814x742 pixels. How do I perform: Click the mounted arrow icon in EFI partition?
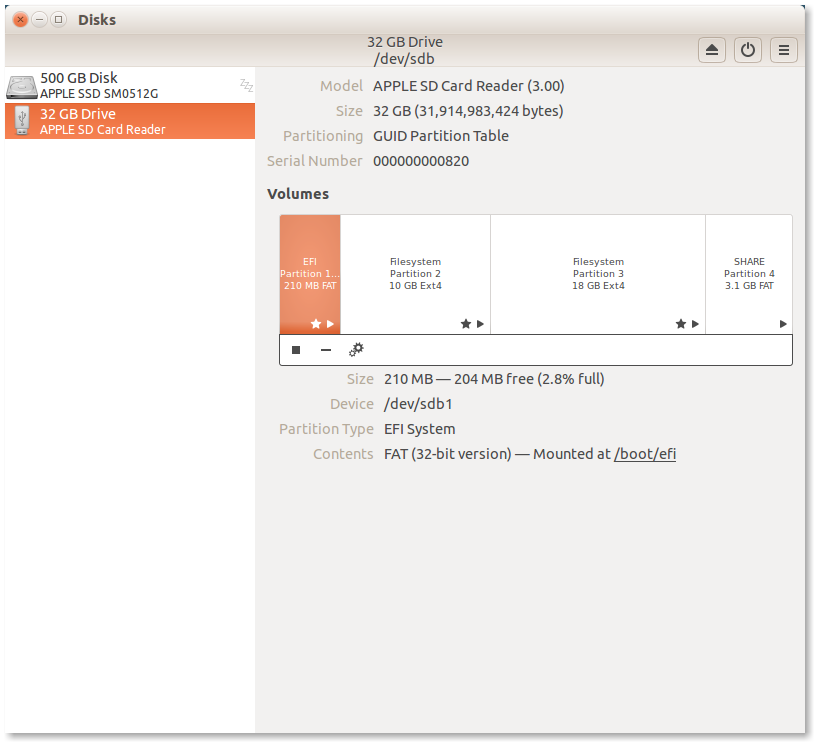click(331, 324)
